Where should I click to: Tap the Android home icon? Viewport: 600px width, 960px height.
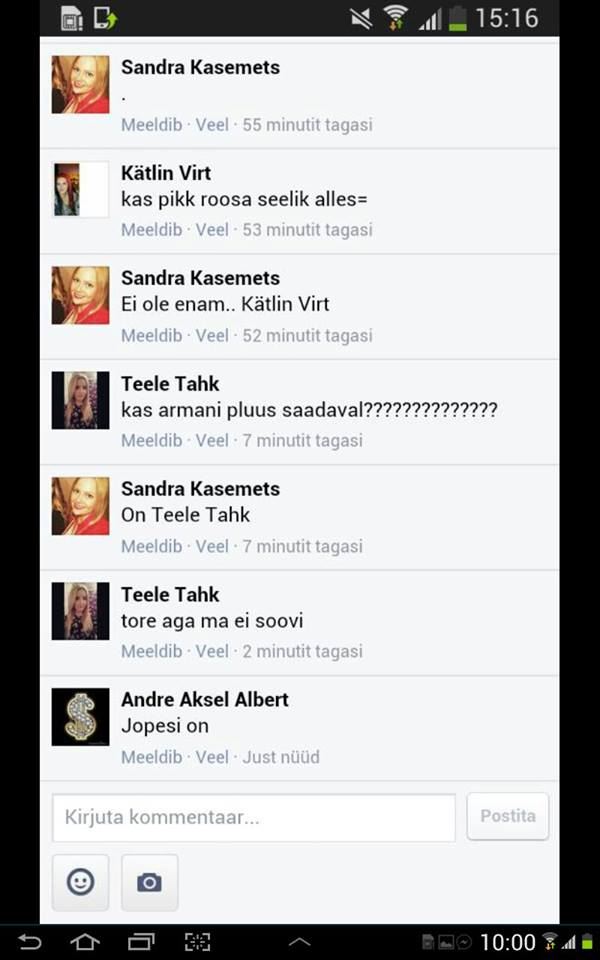(x=84, y=942)
